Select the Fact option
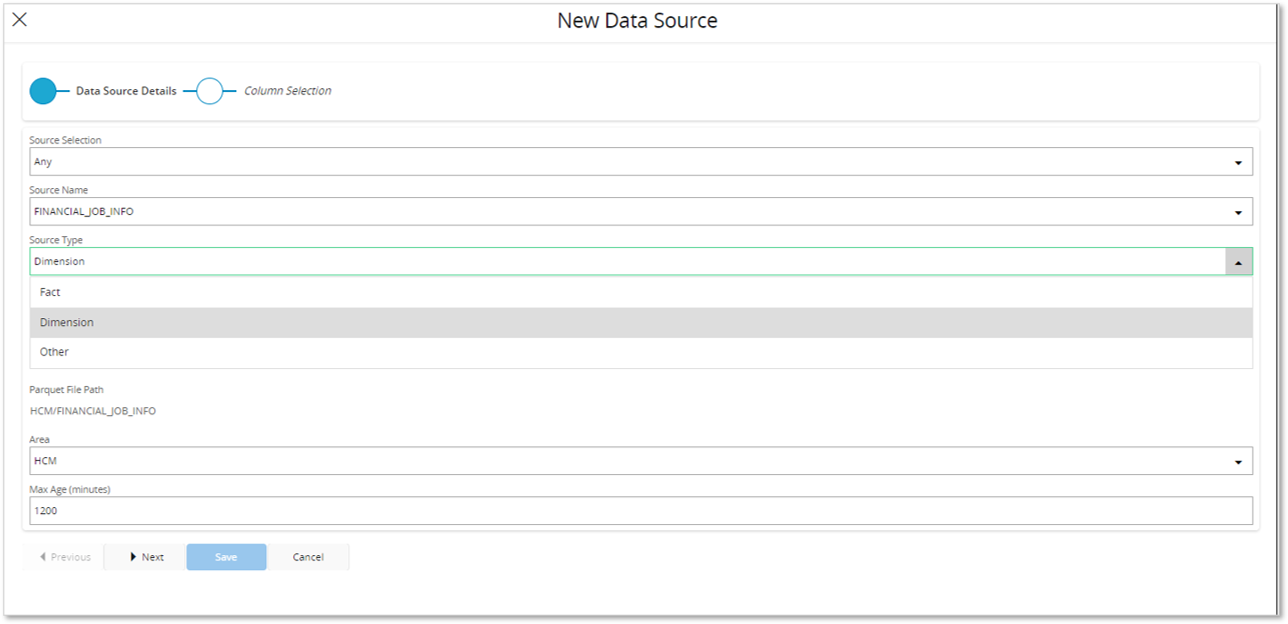1288x624 pixels. tap(50, 292)
